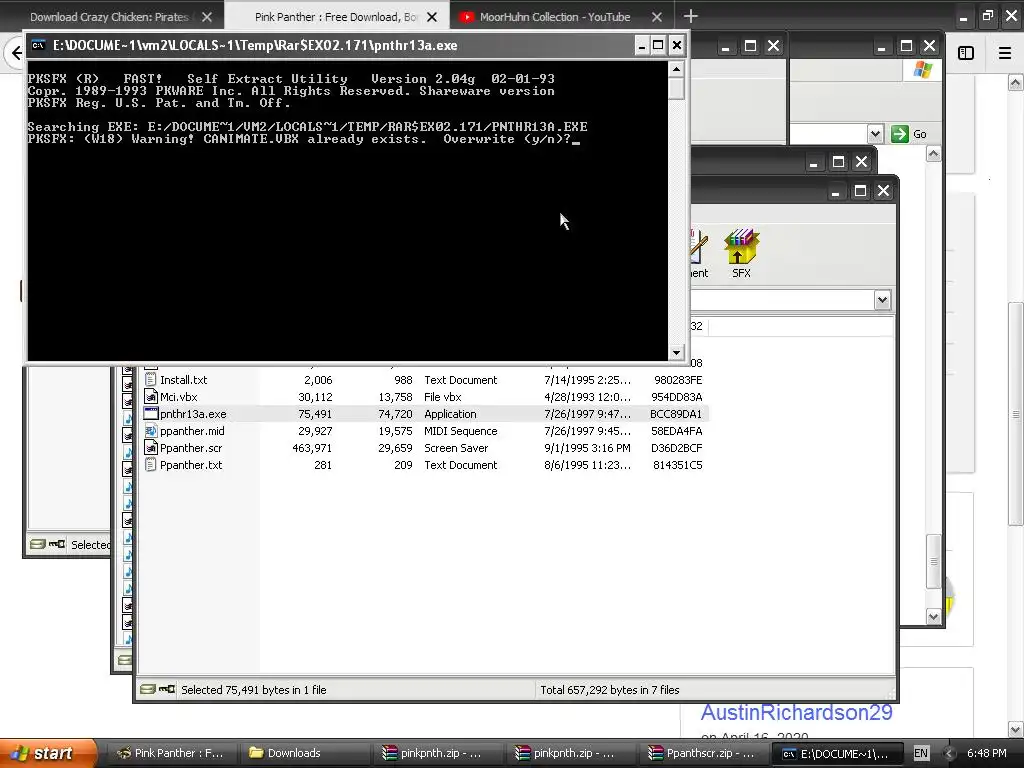
Task: Select Ppanther.scr screen saver file
Action: (425, 448)
